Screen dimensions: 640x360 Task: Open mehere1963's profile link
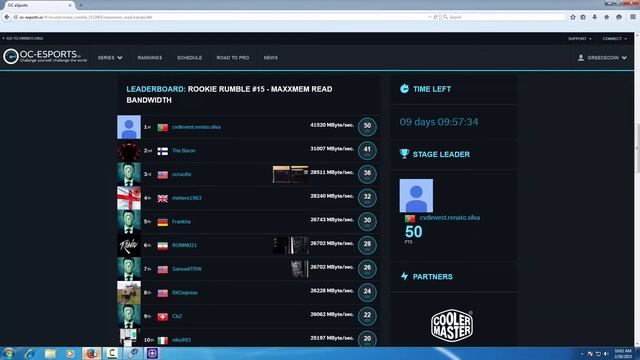pyautogui.click(x=187, y=198)
